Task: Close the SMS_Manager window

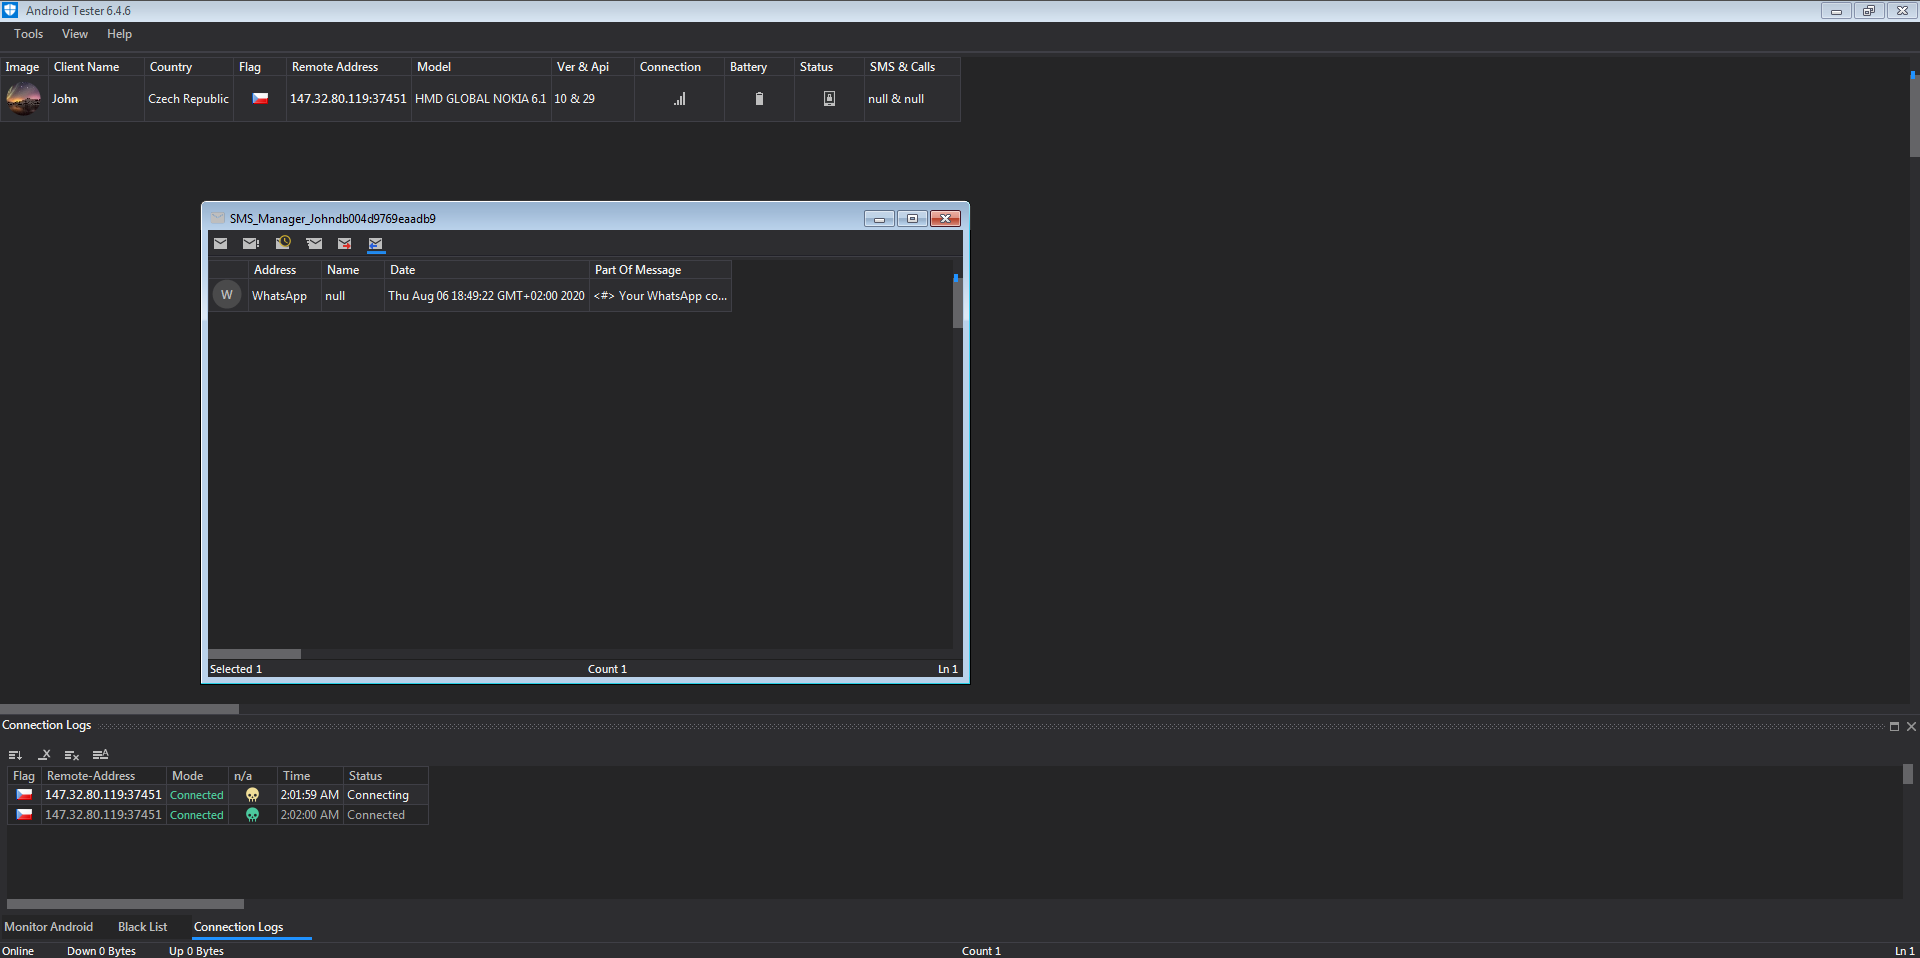Action: [x=945, y=219]
